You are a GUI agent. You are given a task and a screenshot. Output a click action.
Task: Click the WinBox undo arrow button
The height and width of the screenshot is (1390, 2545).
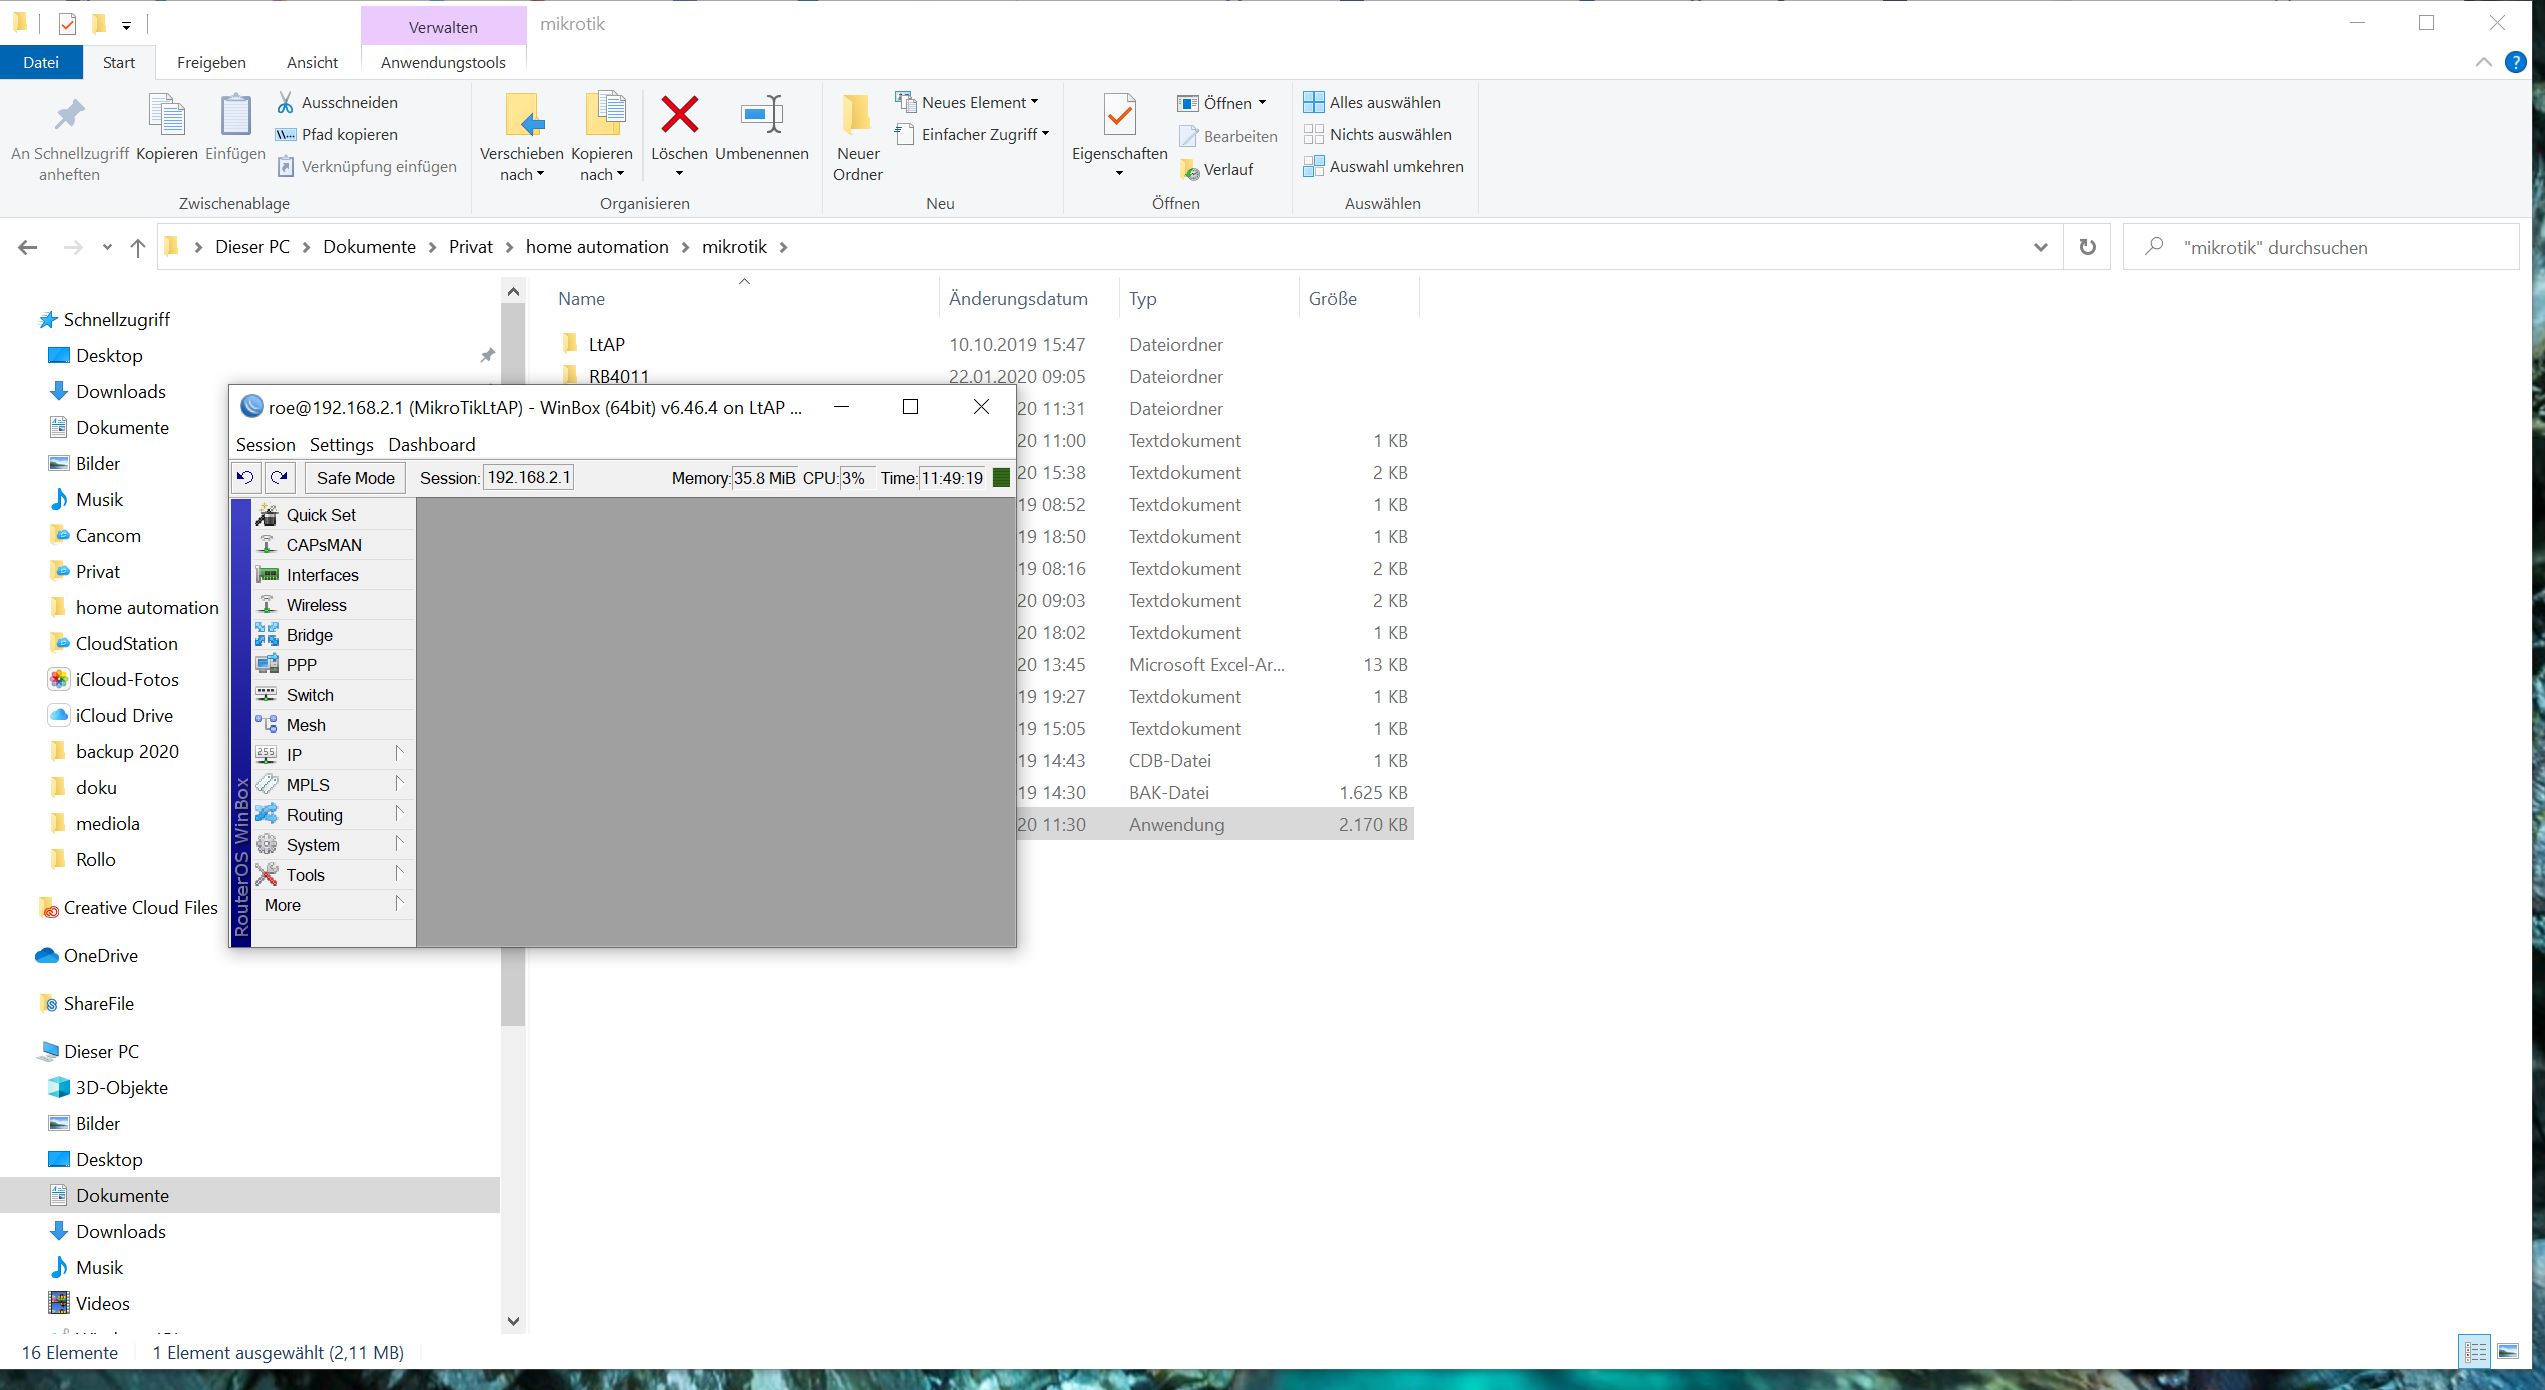pos(245,478)
